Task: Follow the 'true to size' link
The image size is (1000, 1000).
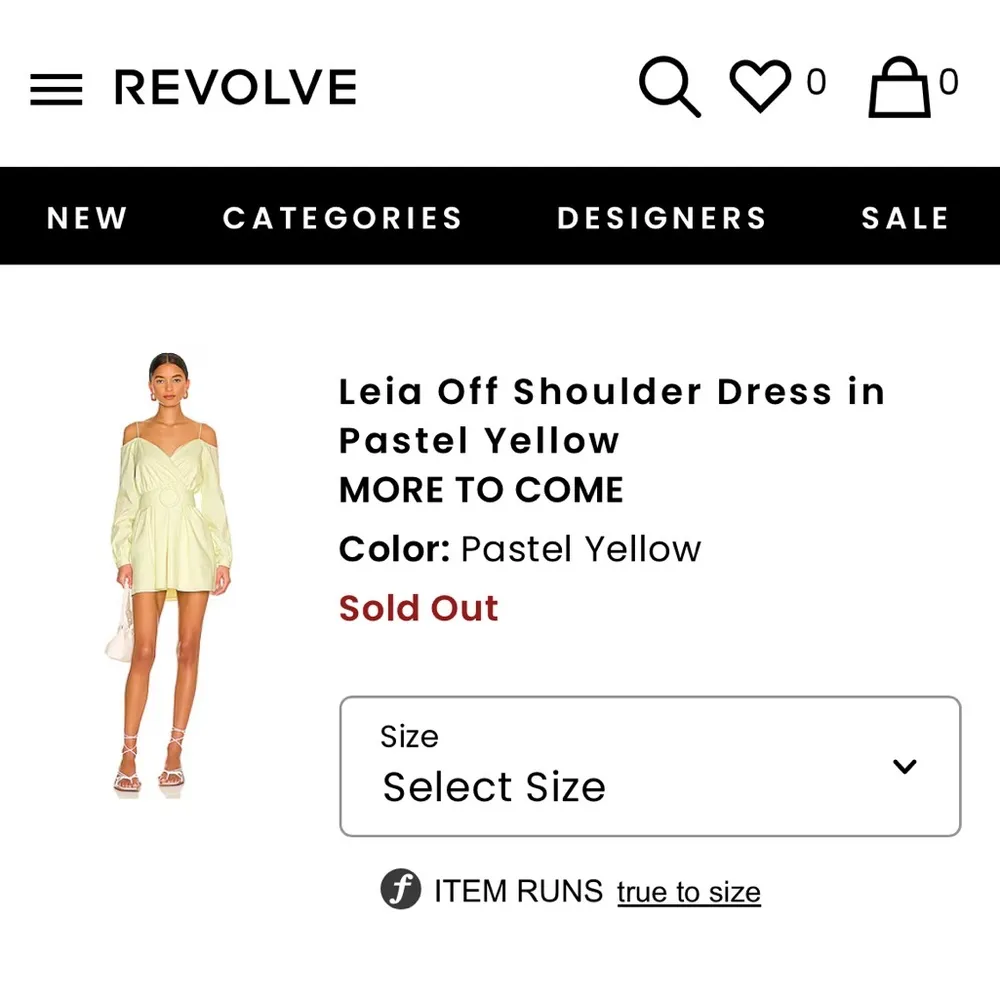Action: click(x=688, y=891)
